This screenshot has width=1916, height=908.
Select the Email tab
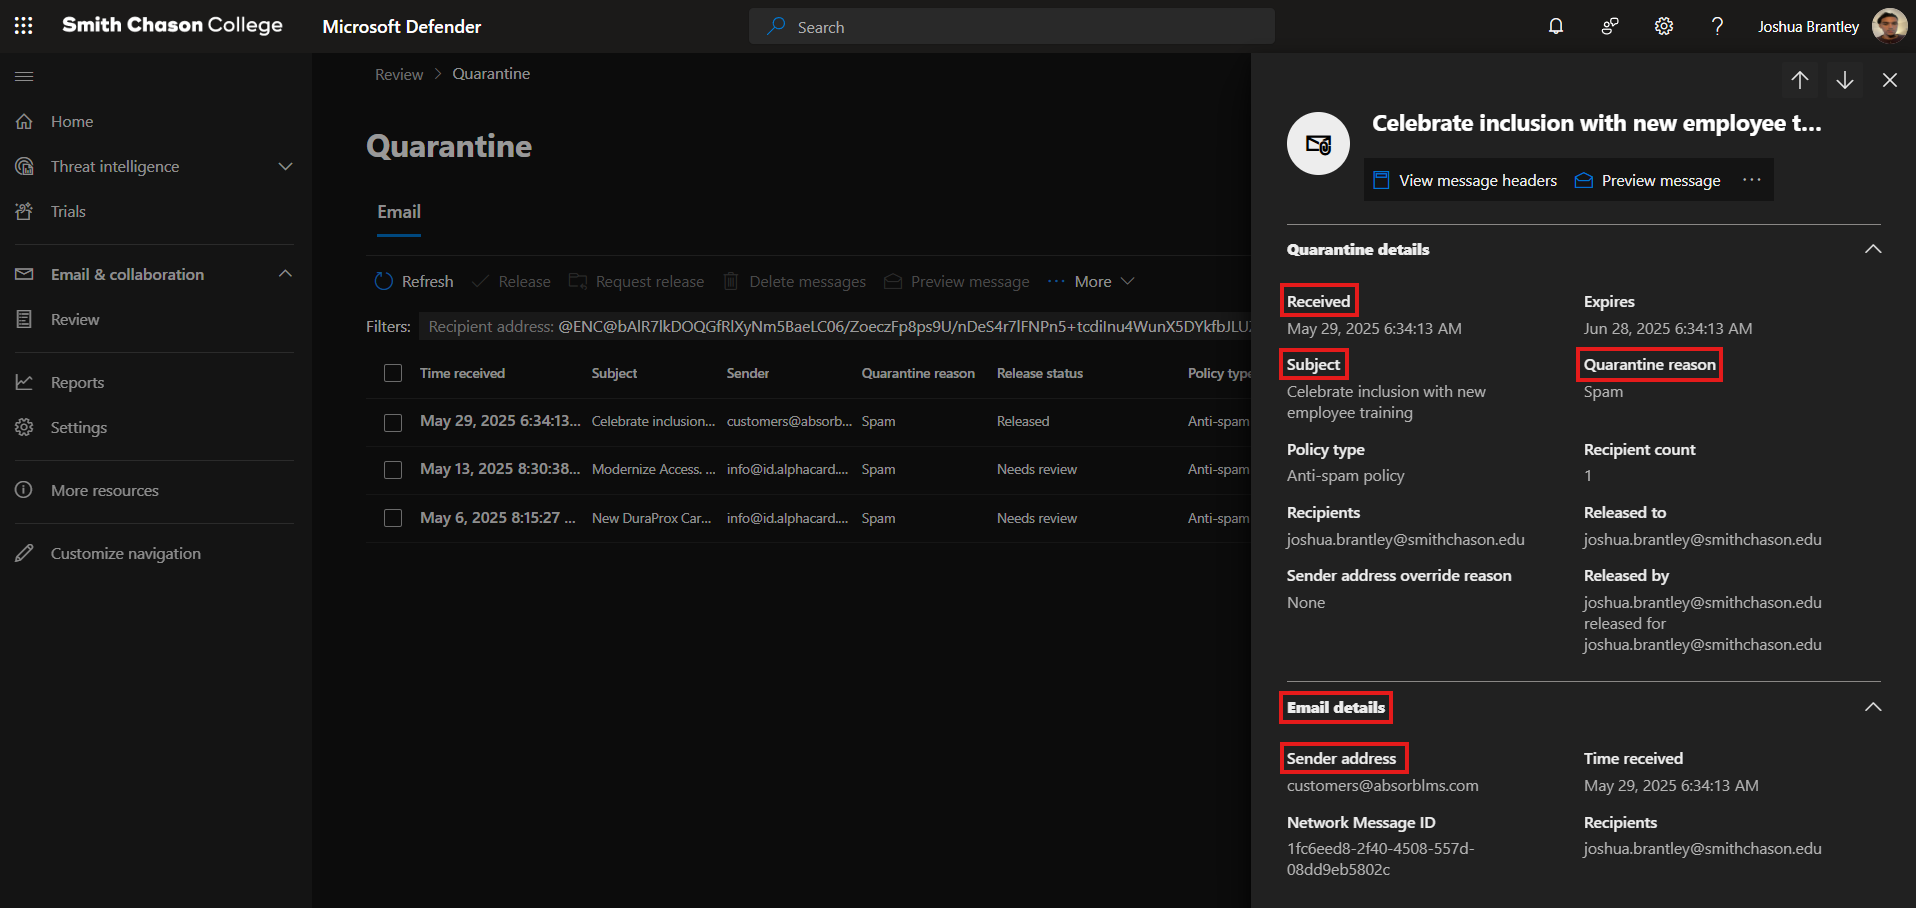pyautogui.click(x=399, y=212)
